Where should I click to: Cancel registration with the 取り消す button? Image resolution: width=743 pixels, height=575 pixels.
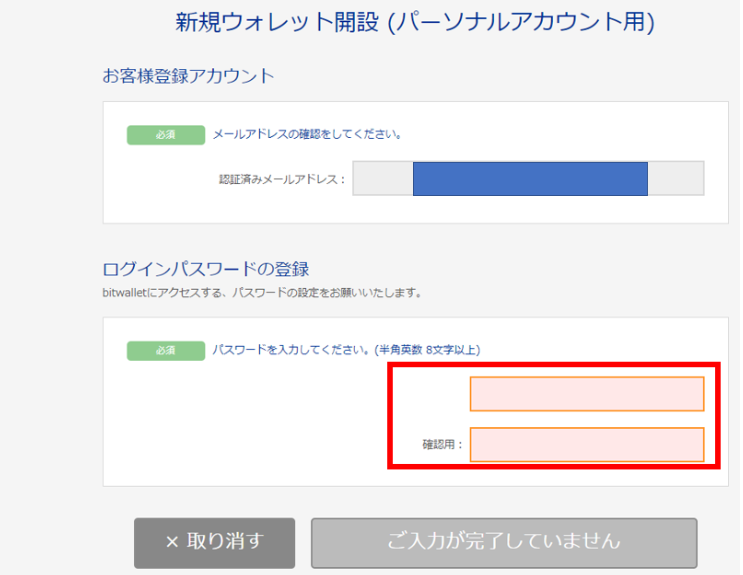coord(215,543)
